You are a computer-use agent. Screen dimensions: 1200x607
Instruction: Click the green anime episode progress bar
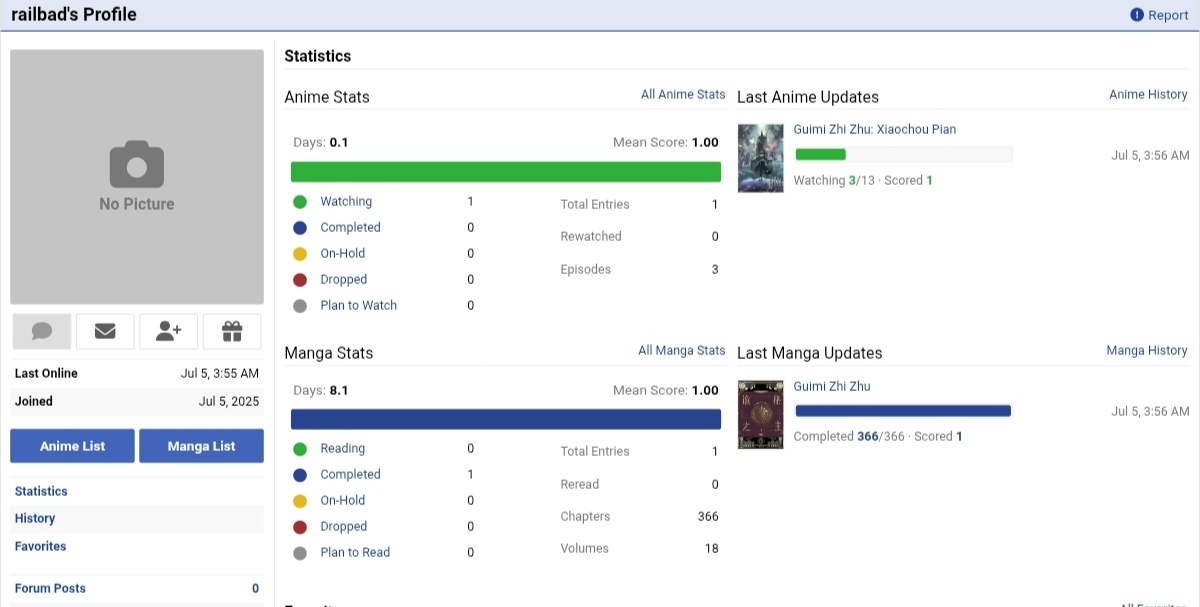click(820, 154)
